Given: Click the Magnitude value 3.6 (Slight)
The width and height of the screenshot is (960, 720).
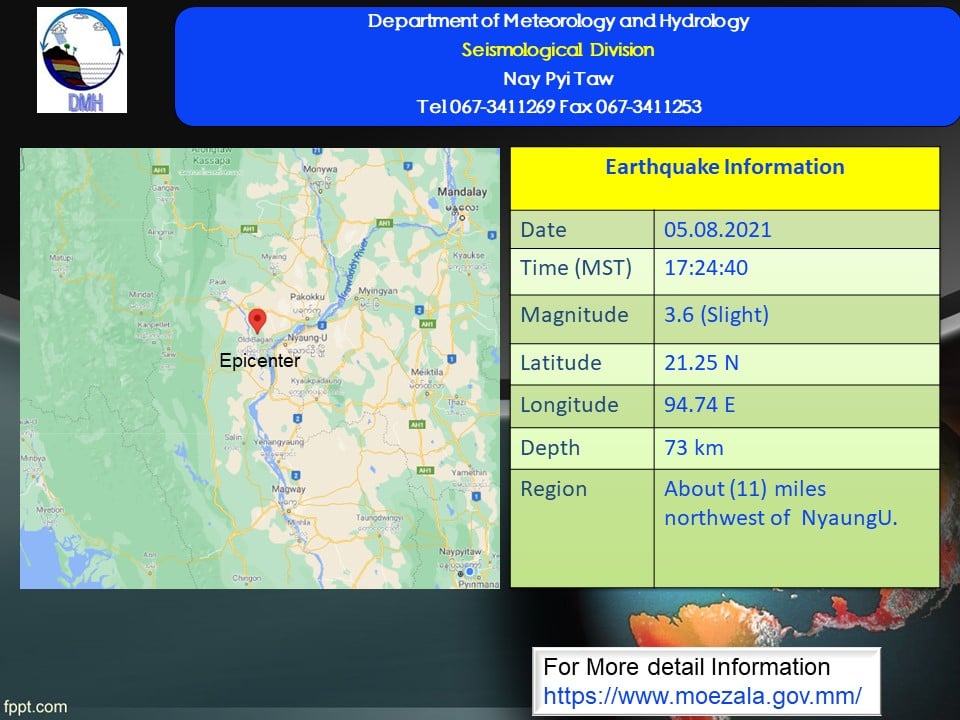Looking at the screenshot, I should coord(716,315).
